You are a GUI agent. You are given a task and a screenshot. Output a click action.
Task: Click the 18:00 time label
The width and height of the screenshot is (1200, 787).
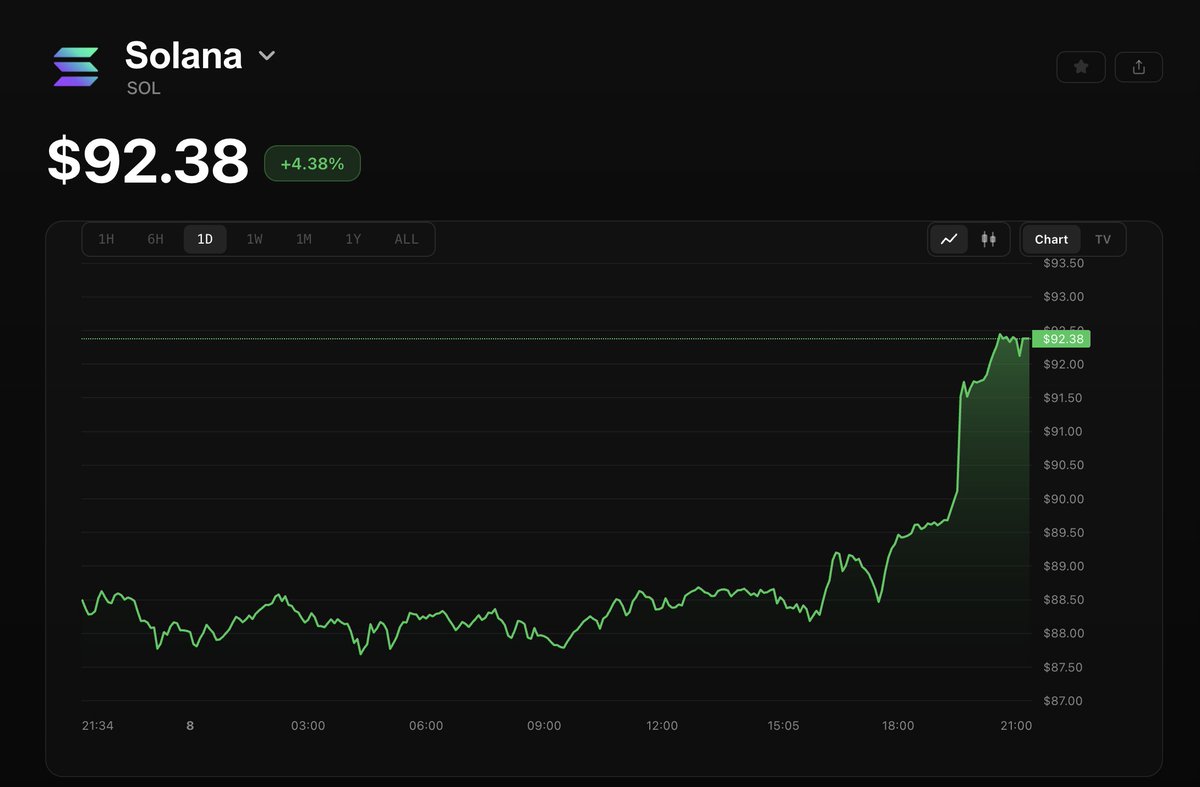coord(898,726)
